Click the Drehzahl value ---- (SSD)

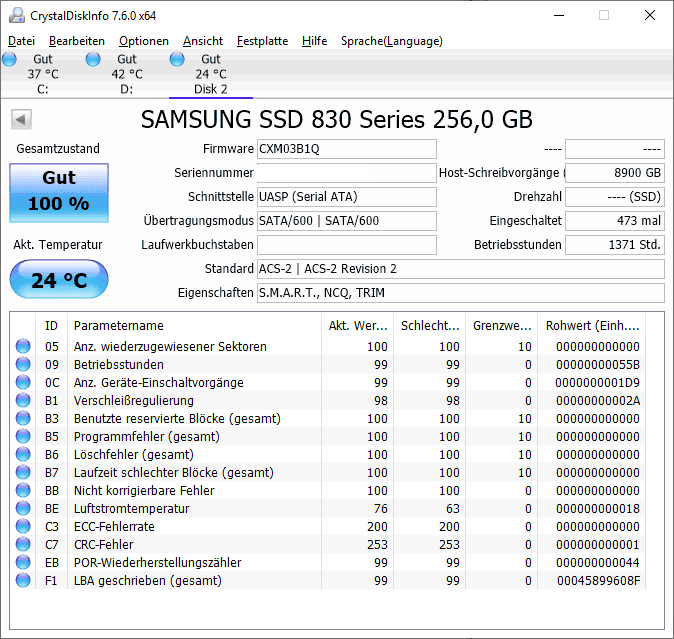pos(615,197)
